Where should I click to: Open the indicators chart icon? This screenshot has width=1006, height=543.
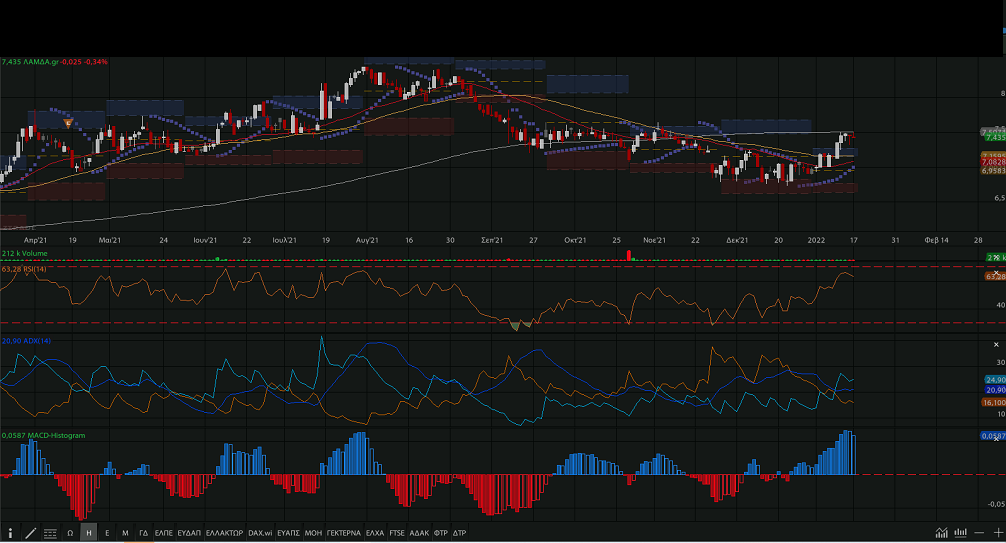[x=941, y=533]
